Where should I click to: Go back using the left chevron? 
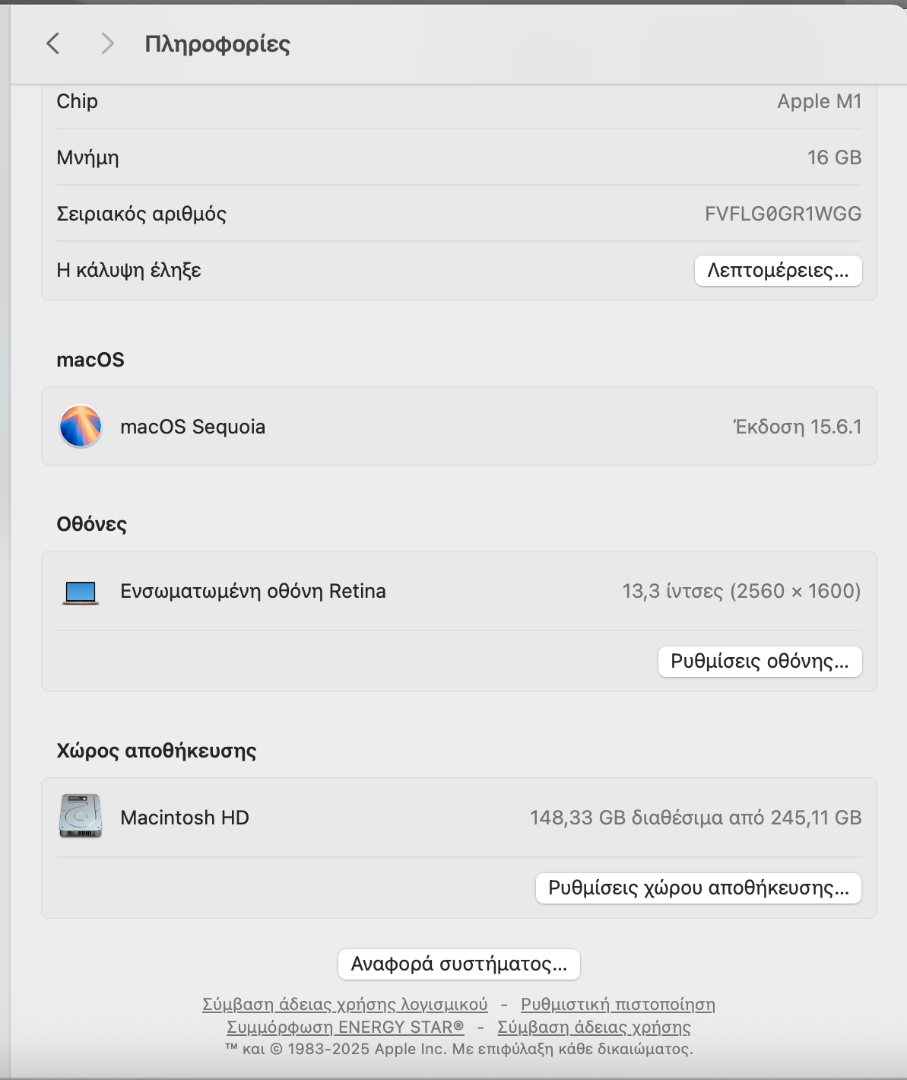tap(54, 43)
